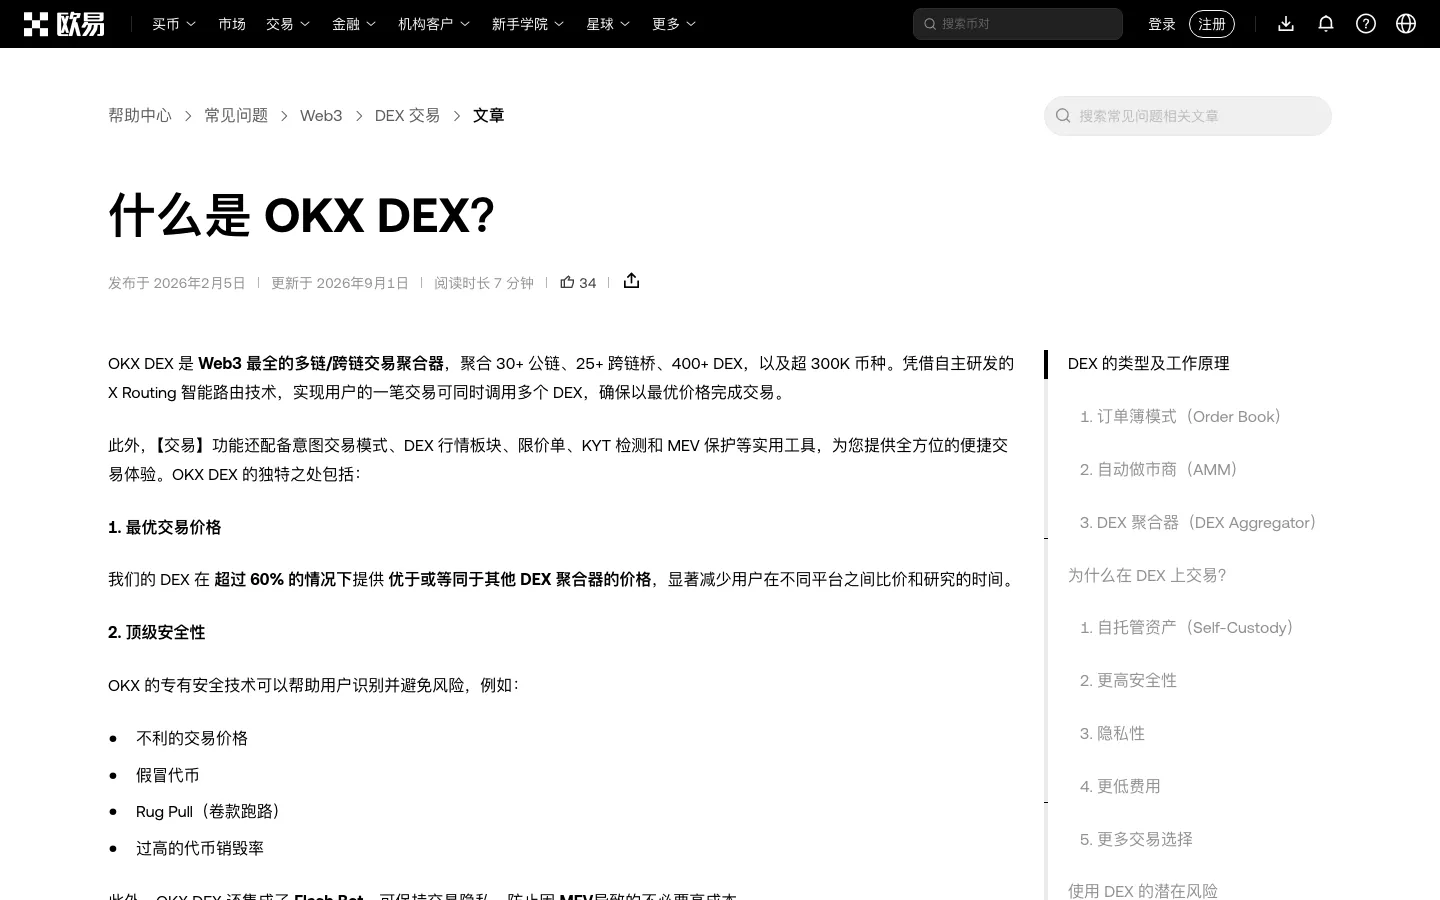Screen dimensions: 1440x900
Task: Focus the 搜索常见问题相关文章 search field
Action: click(x=1188, y=116)
